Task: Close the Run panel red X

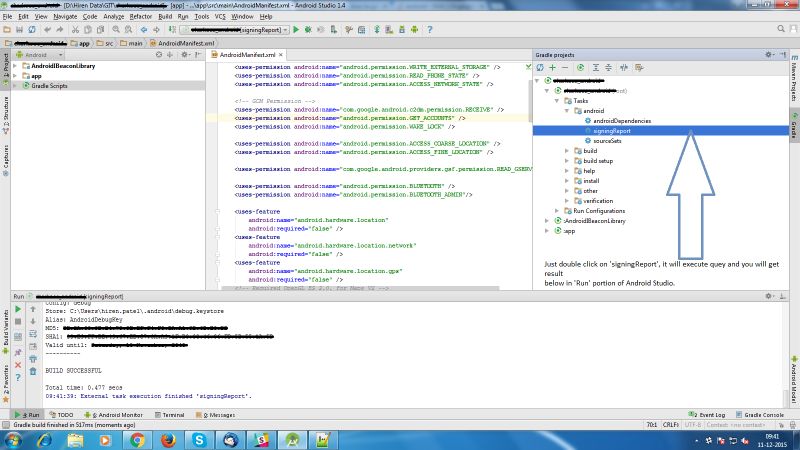Action: (x=18, y=365)
